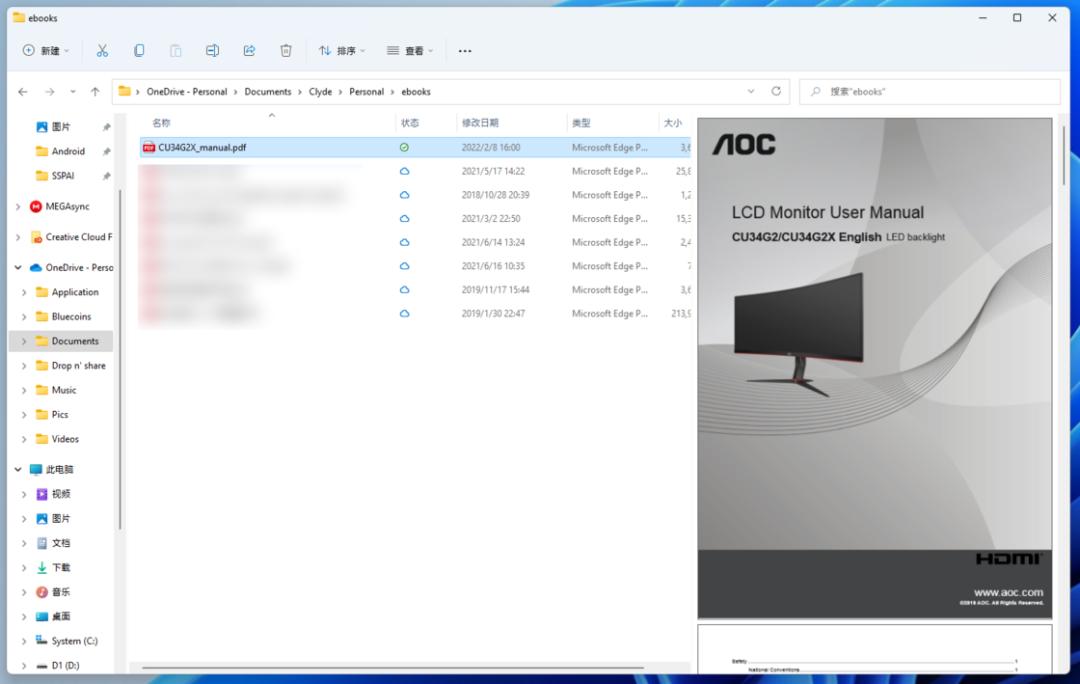Screen dimensions: 1080x684
Task: Go forward with the right arrow
Action: [50, 92]
